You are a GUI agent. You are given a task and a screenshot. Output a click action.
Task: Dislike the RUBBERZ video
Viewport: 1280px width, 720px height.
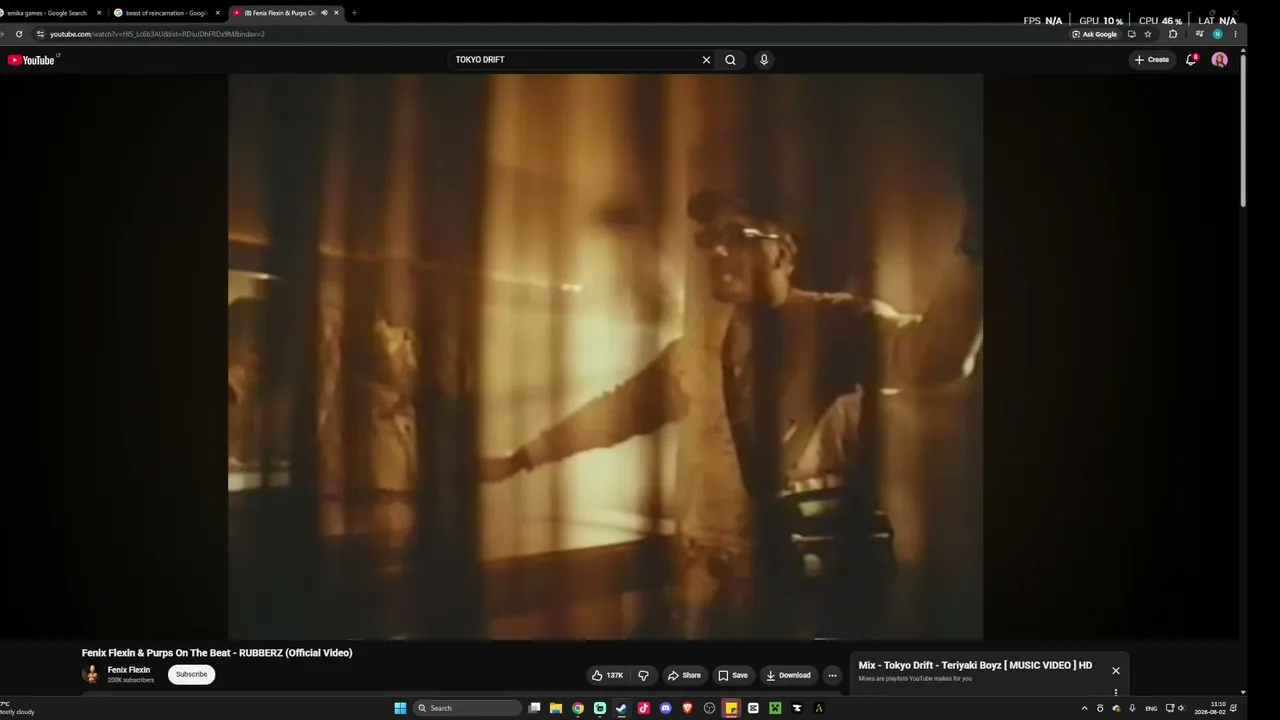pos(643,675)
